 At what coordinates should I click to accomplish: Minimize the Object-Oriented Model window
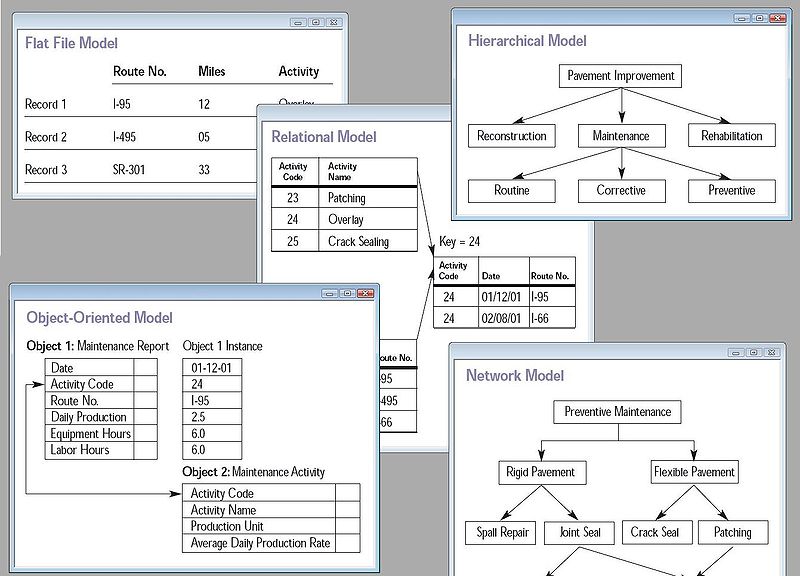pyautogui.click(x=330, y=293)
